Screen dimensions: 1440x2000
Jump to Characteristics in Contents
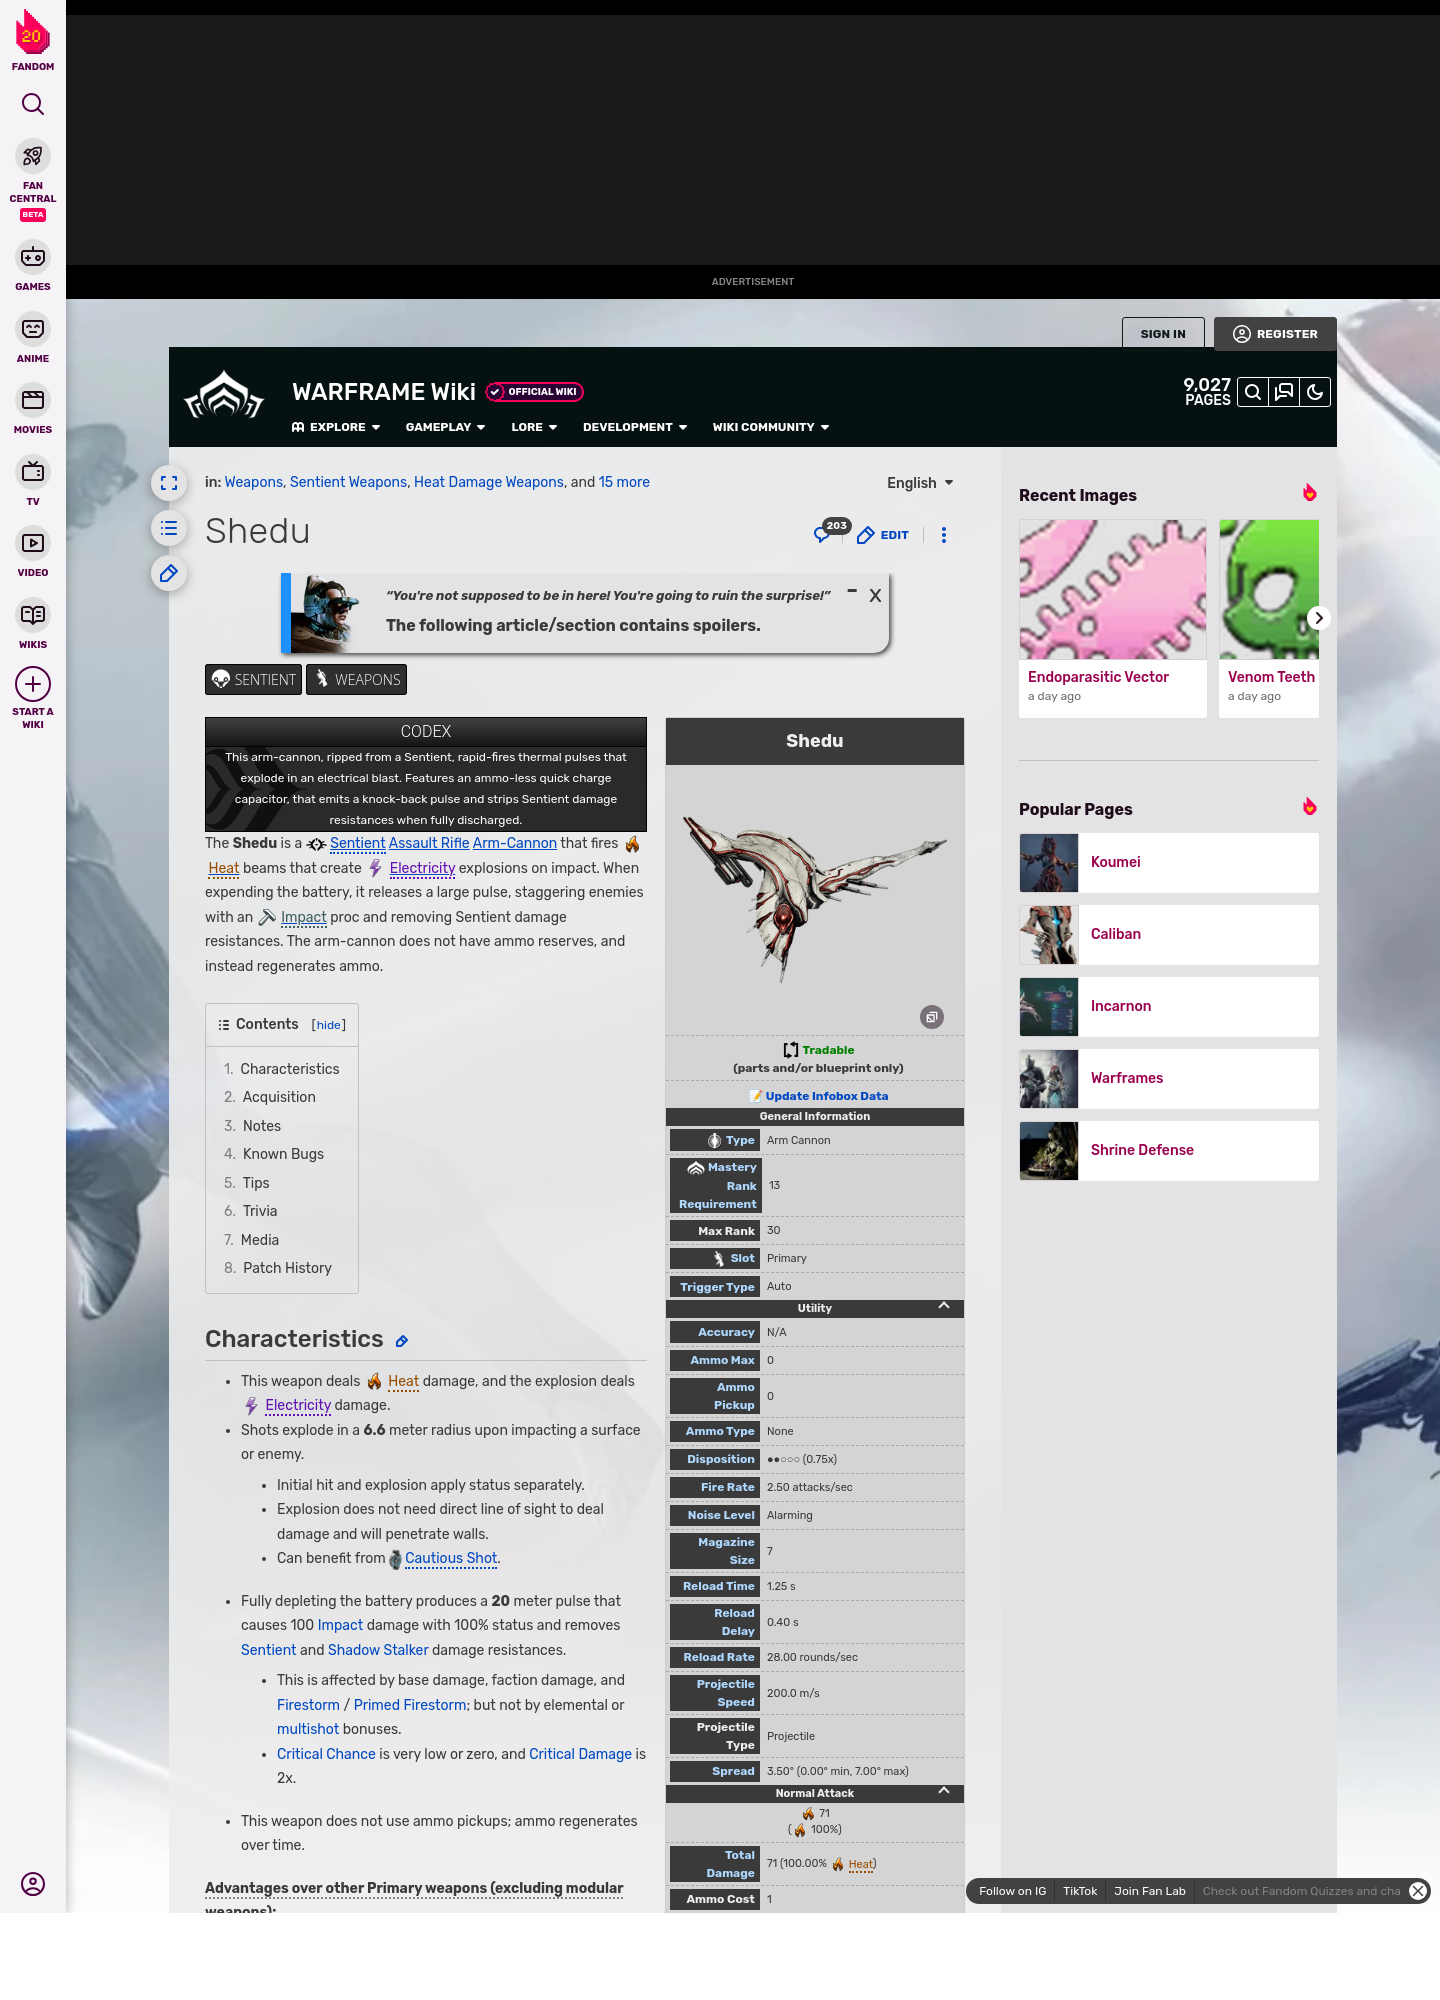click(290, 1069)
